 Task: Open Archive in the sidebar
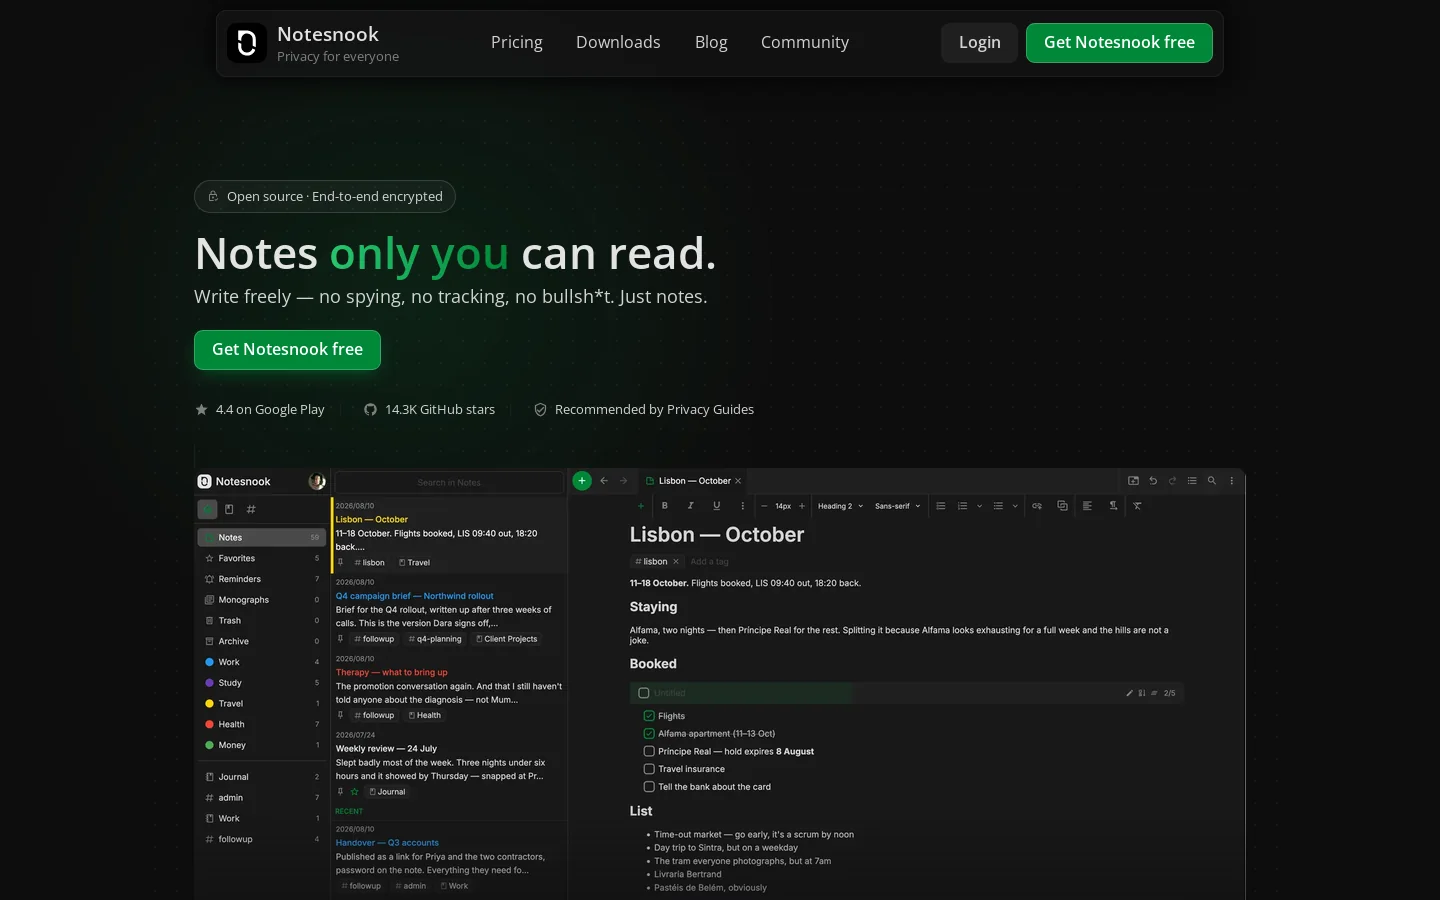coord(262,641)
